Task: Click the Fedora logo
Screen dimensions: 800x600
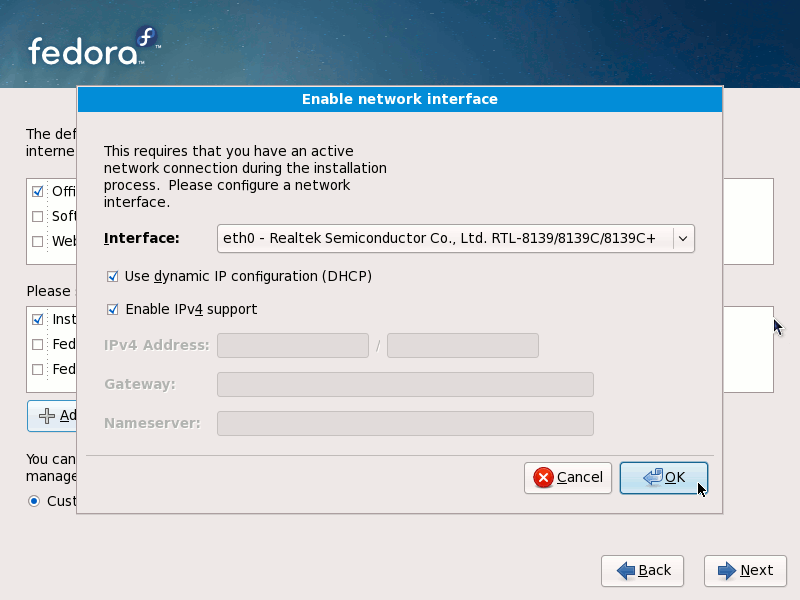Action: click(94, 47)
